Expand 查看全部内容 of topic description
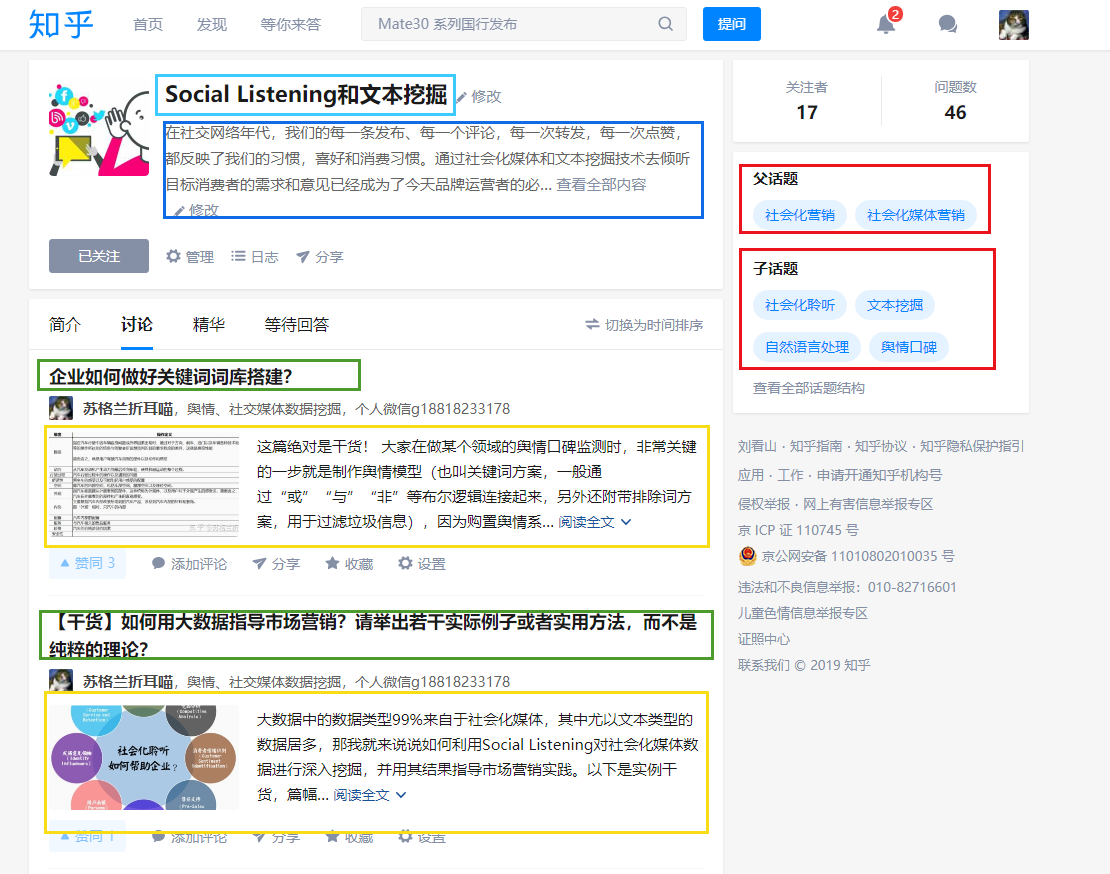Screen dimensions: 1110x874 click(x=601, y=185)
